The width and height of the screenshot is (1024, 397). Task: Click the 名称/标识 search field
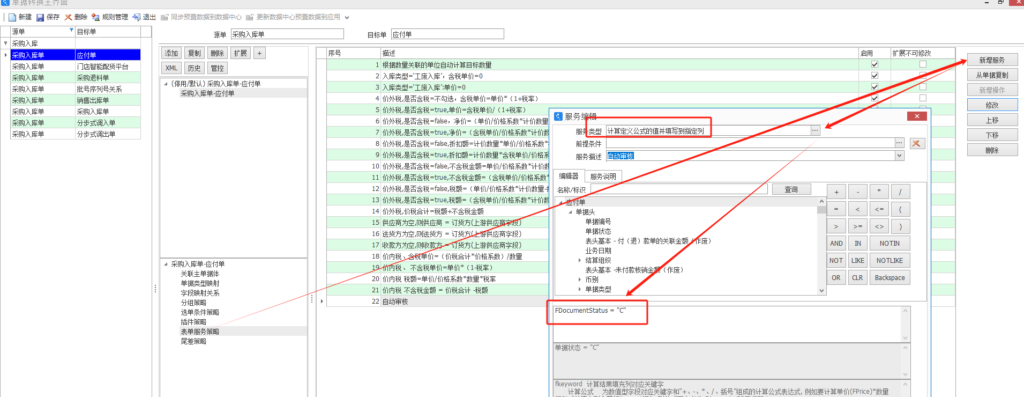coord(679,189)
